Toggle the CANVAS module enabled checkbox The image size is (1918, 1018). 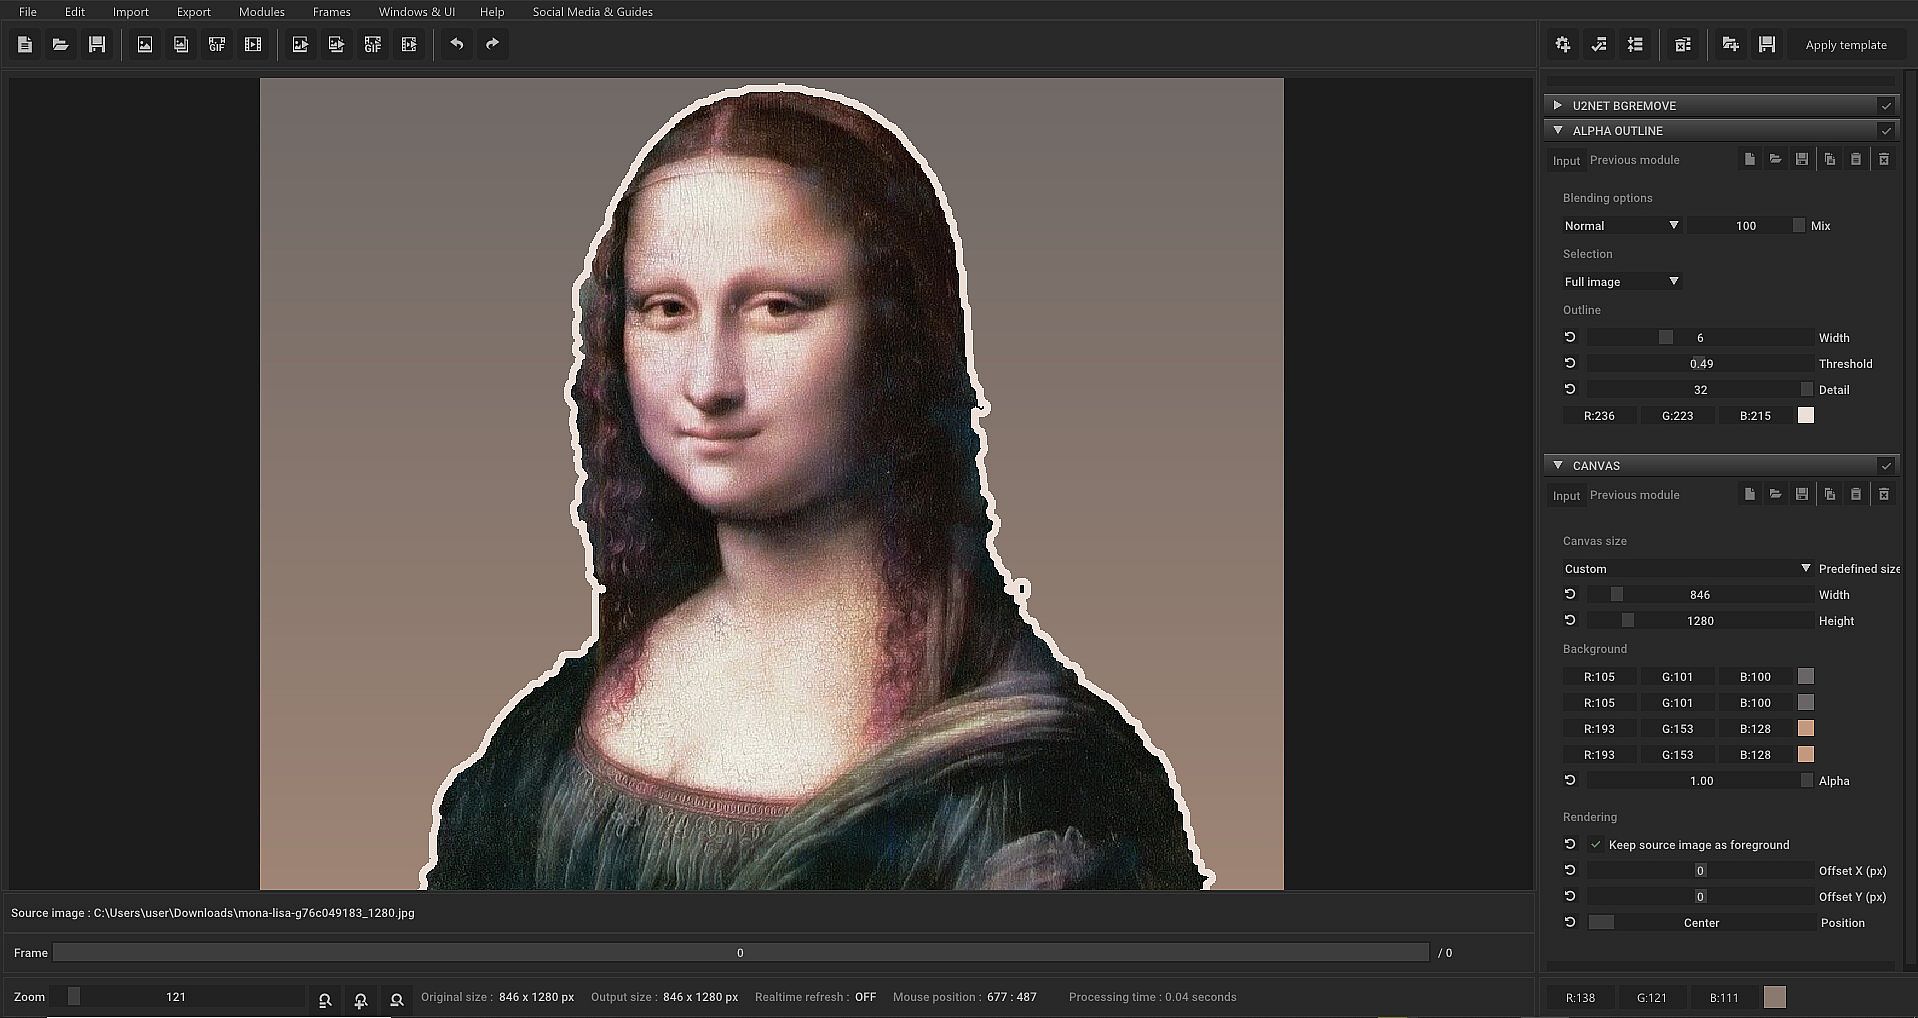tap(1886, 466)
